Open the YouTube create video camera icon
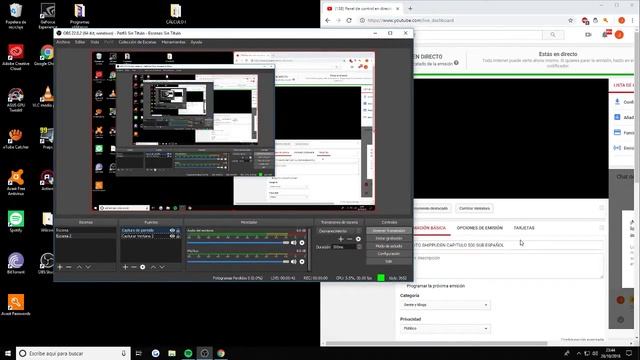 (588, 35)
